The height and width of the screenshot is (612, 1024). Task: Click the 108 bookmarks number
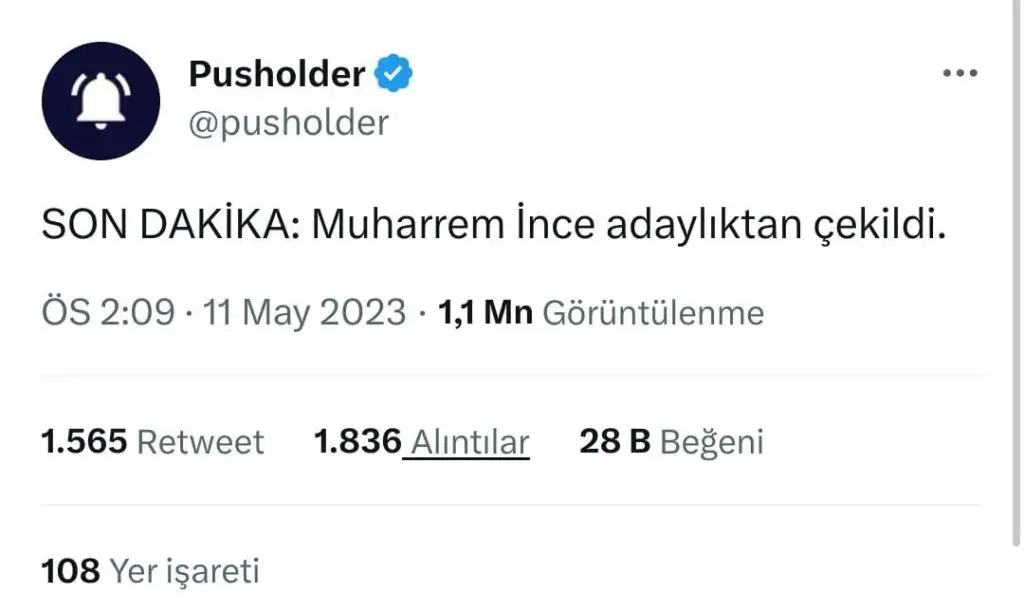[70, 571]
